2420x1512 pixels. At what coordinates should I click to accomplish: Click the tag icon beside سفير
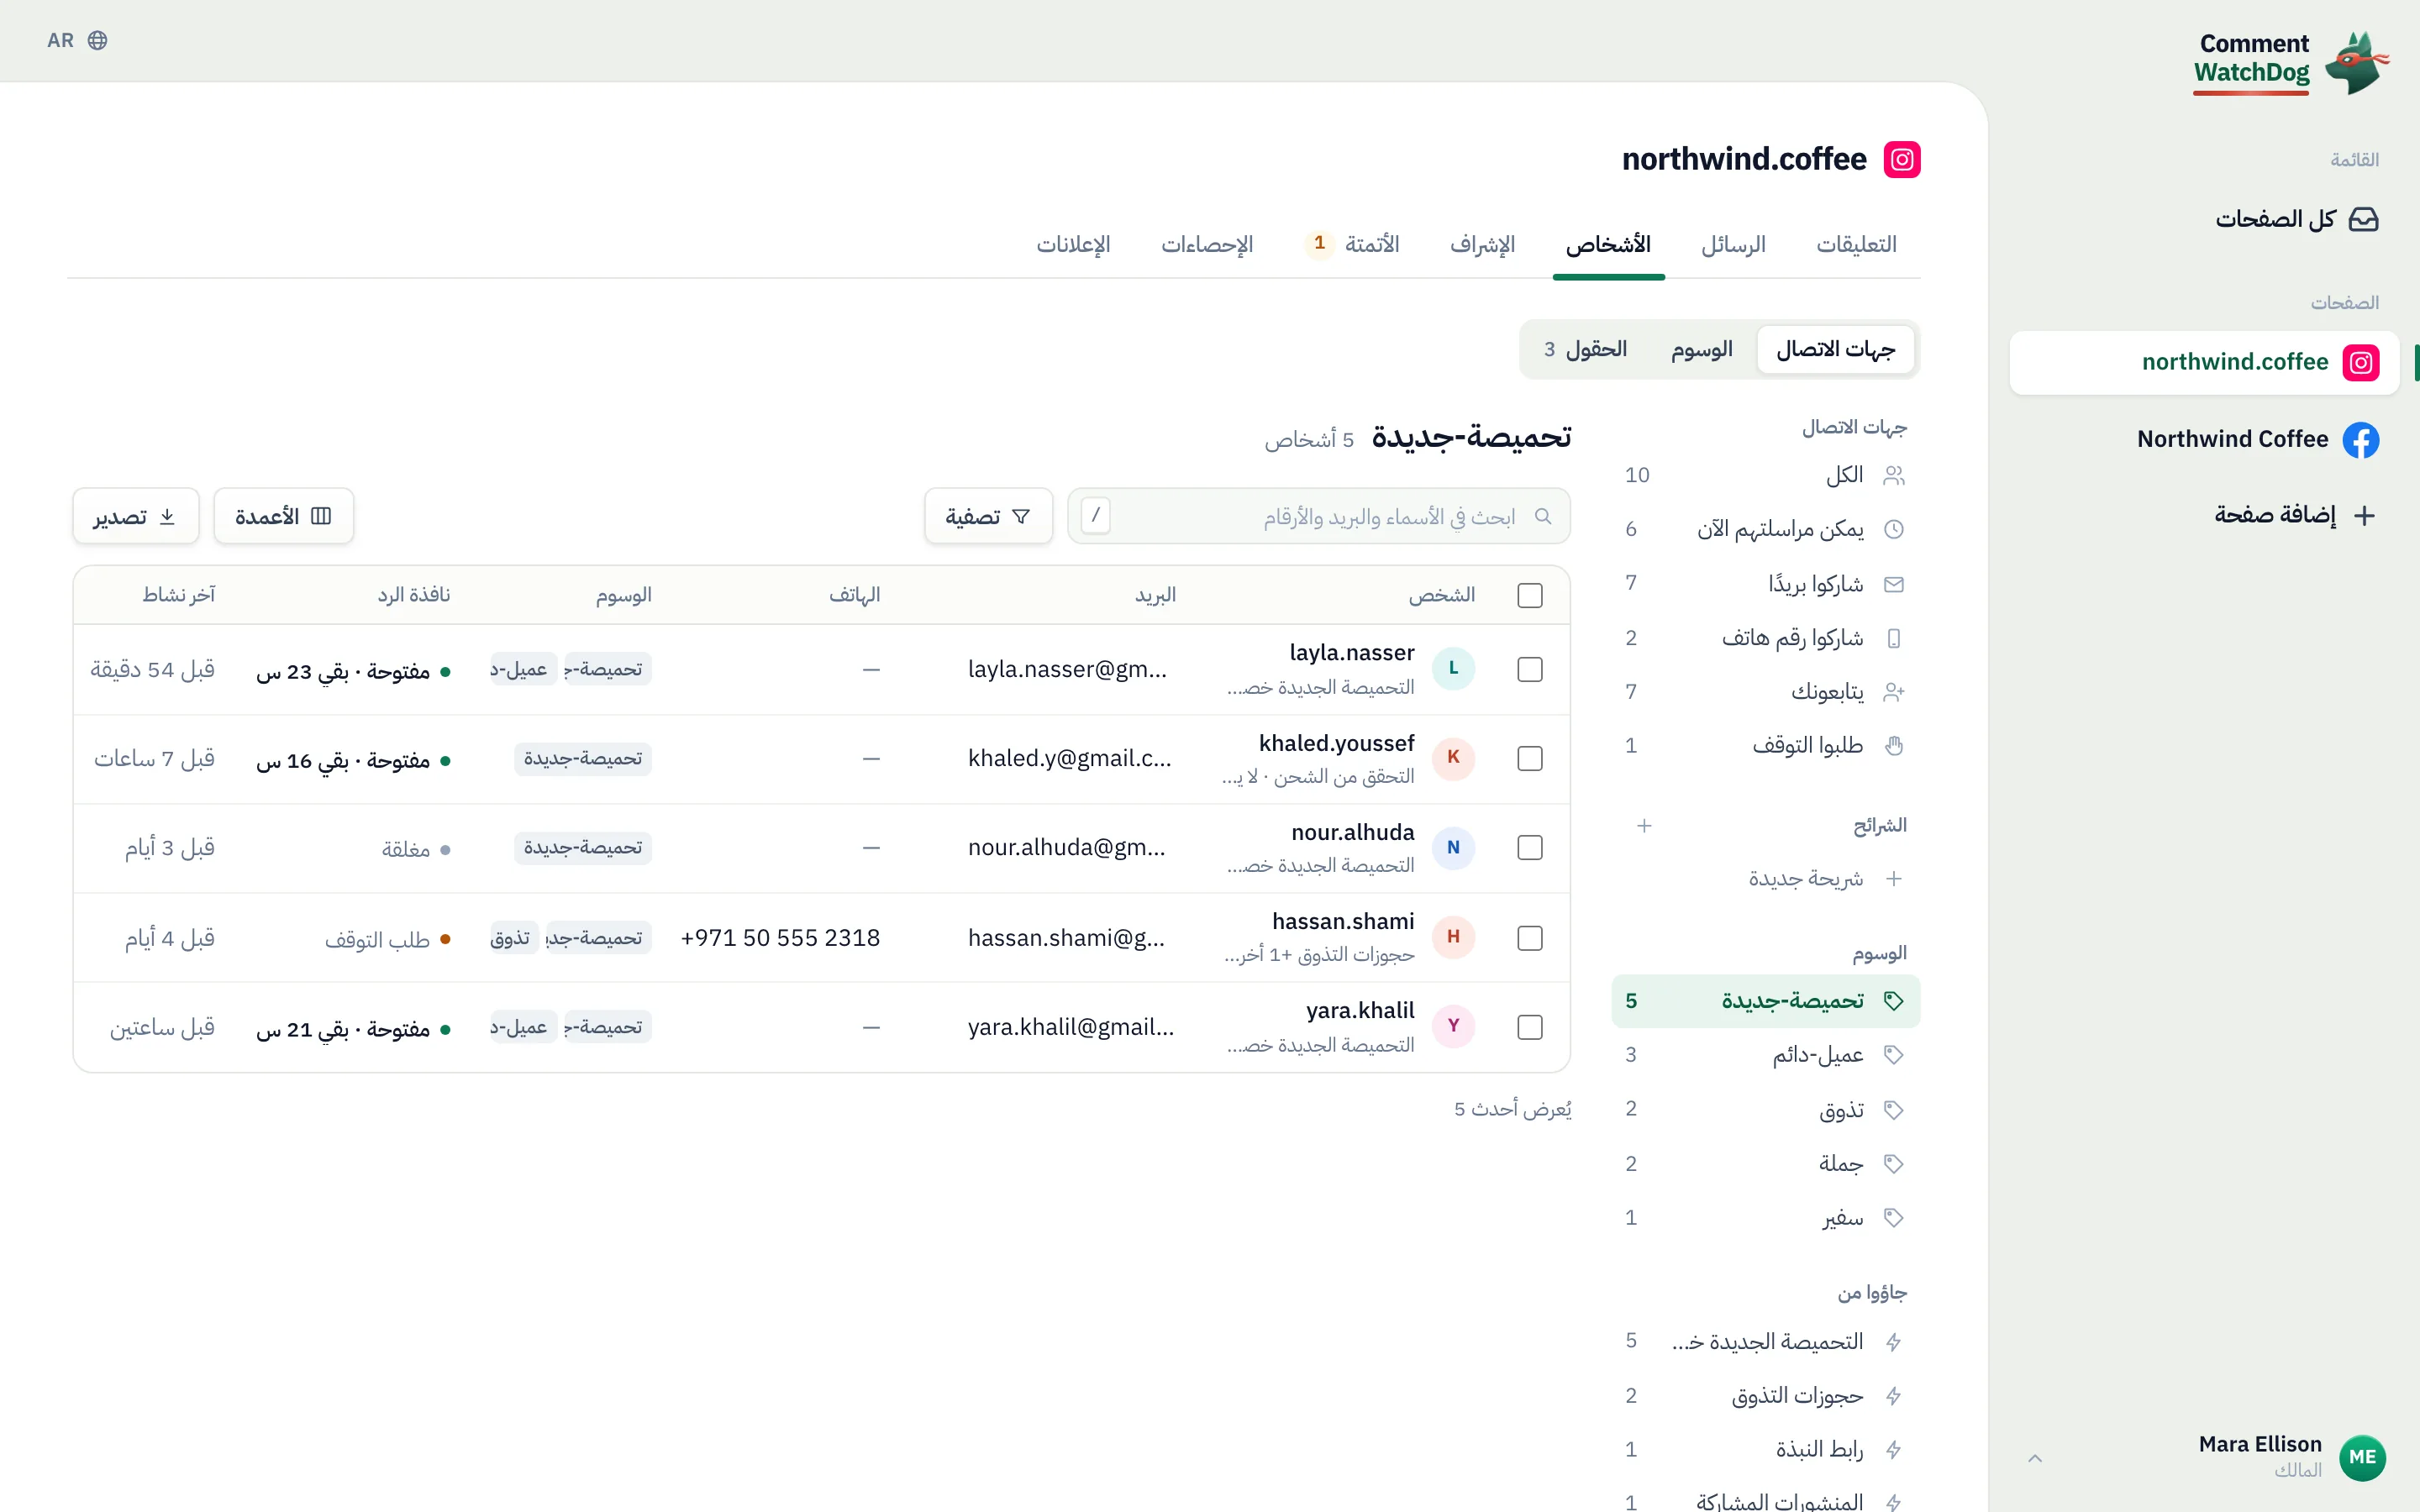point(1894,1218)
